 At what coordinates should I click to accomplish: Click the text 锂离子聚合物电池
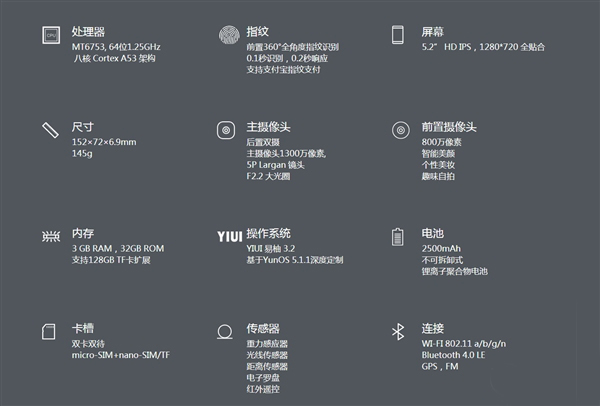pos(455,271)
